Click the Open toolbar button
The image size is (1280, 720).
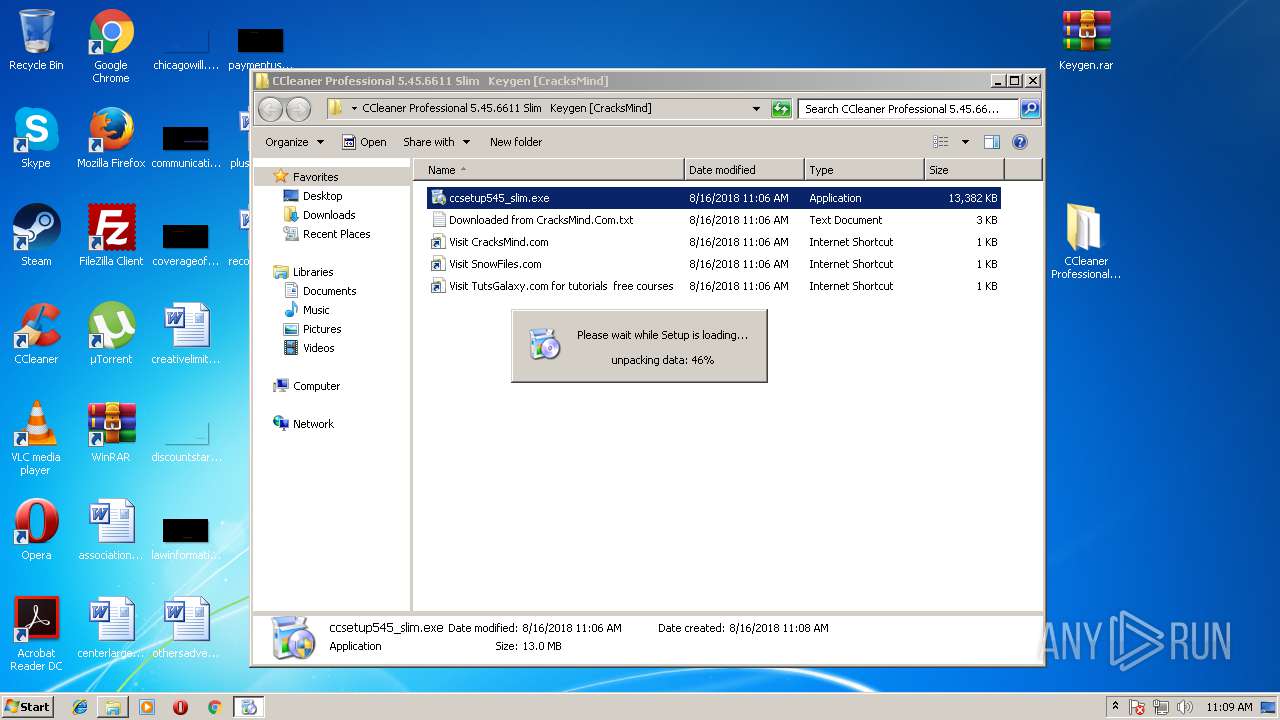tap(364, 142)
